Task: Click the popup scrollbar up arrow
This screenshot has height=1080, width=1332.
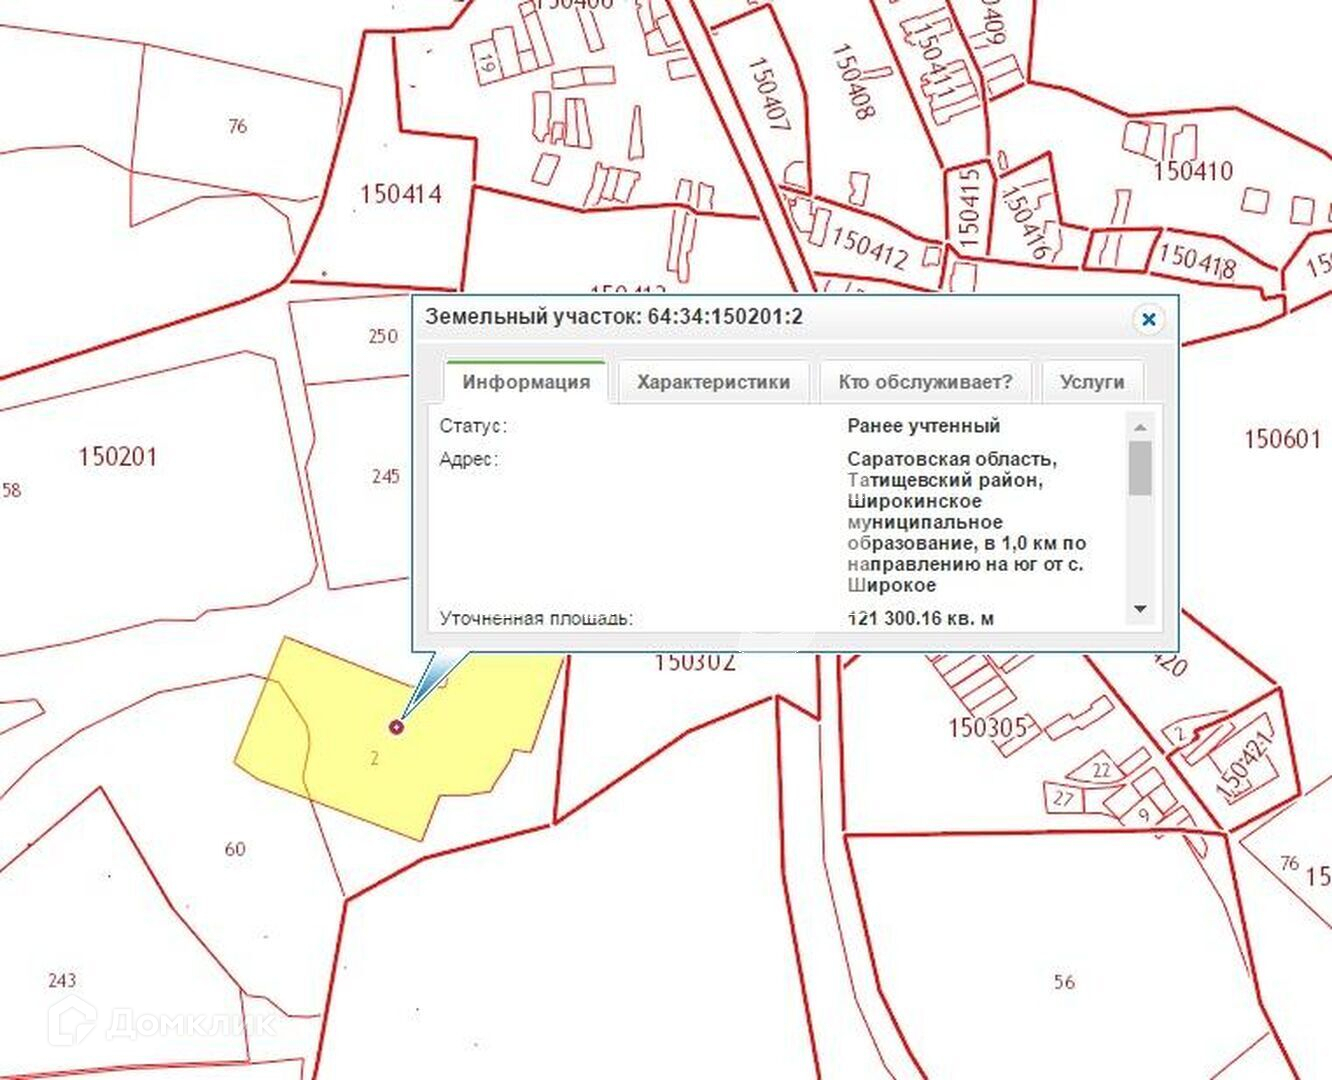Action: [x=1139, y=426]
